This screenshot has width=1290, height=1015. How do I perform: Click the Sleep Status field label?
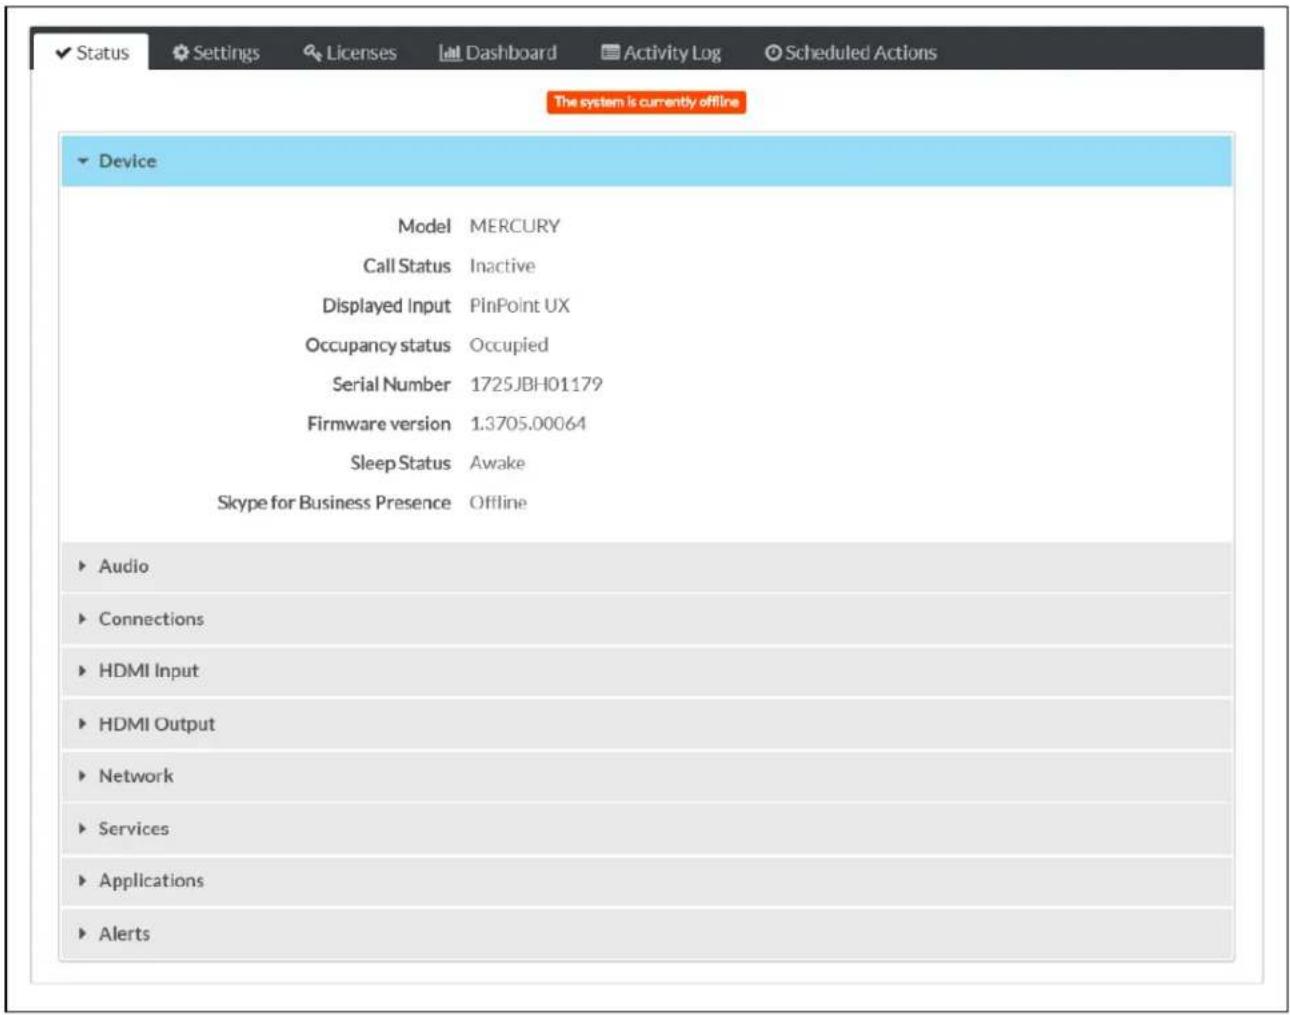(400, 463)
